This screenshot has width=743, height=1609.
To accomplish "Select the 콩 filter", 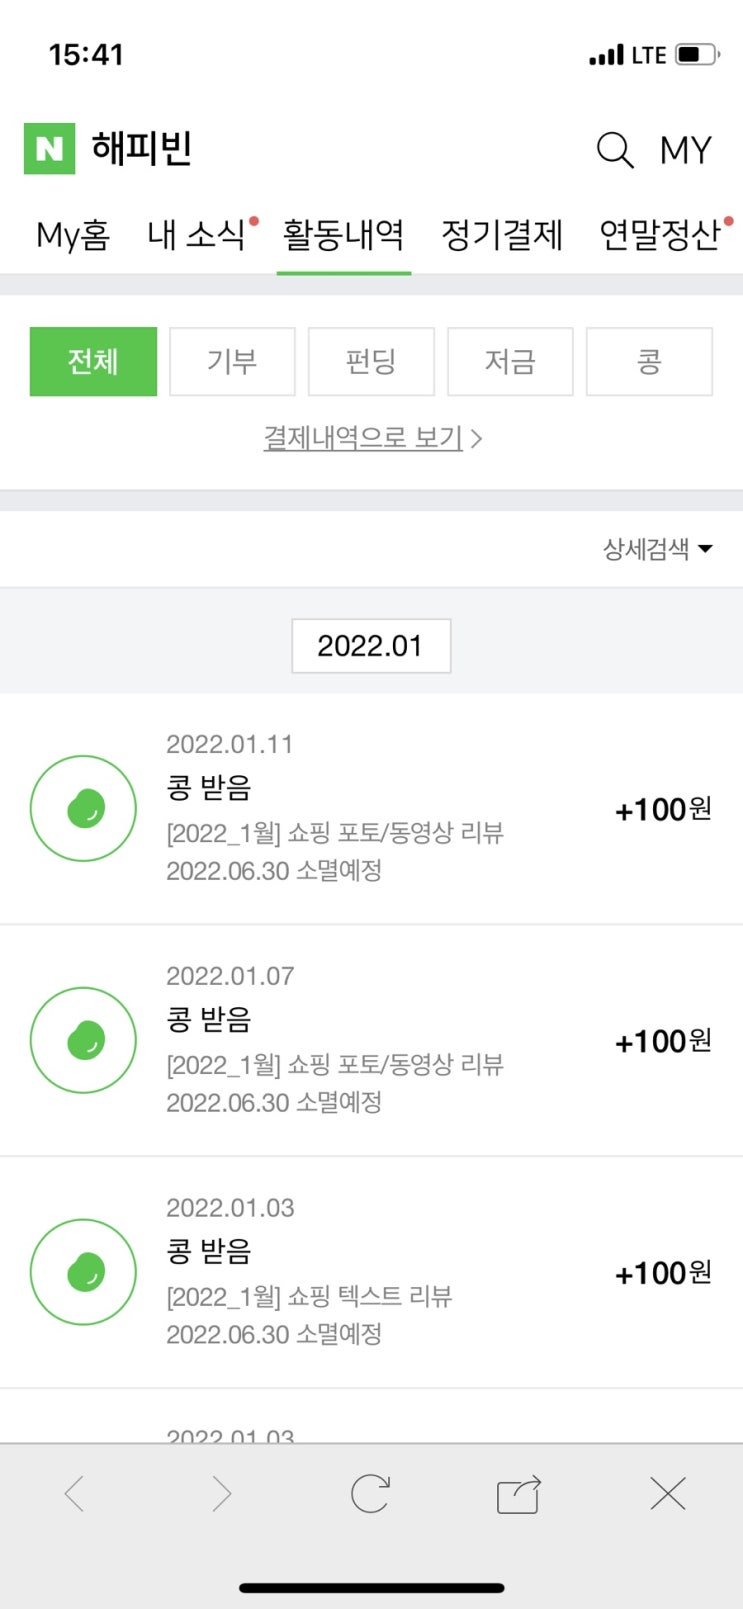I will click(x=649, y=361).
